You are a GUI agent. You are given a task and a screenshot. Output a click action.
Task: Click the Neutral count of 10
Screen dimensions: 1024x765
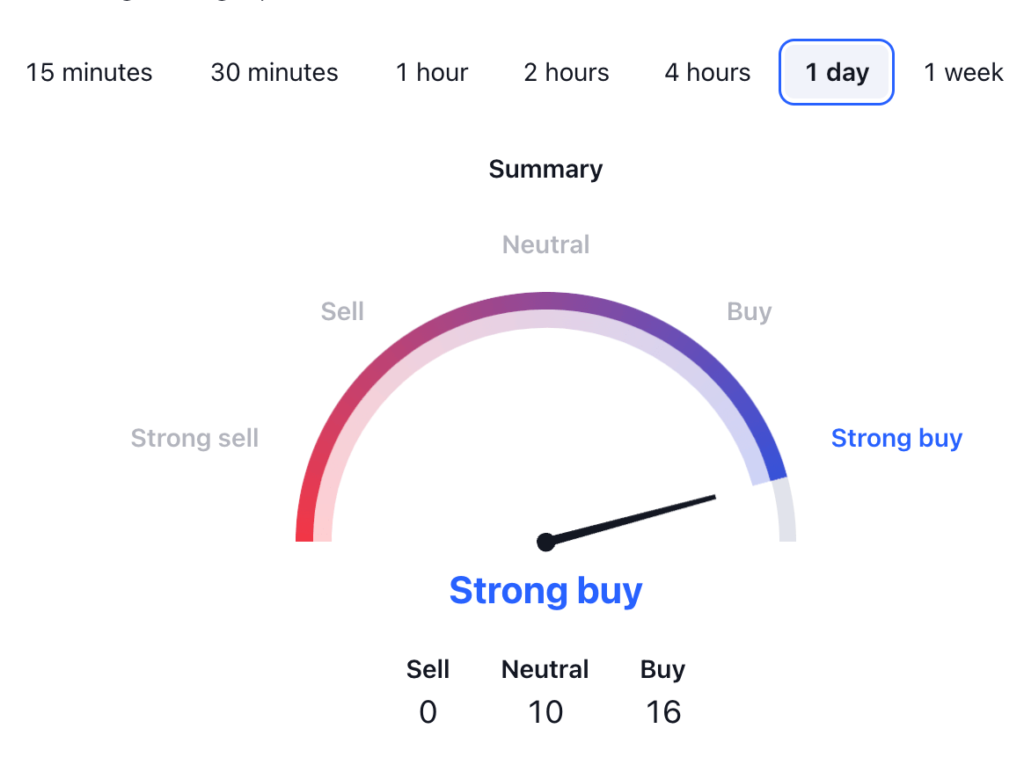[x=545, y=712]
